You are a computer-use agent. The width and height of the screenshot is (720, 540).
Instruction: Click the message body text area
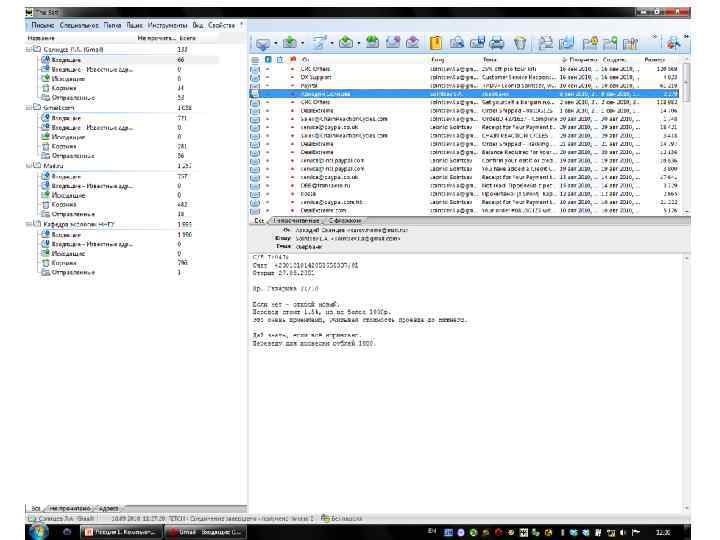(466, 381)
